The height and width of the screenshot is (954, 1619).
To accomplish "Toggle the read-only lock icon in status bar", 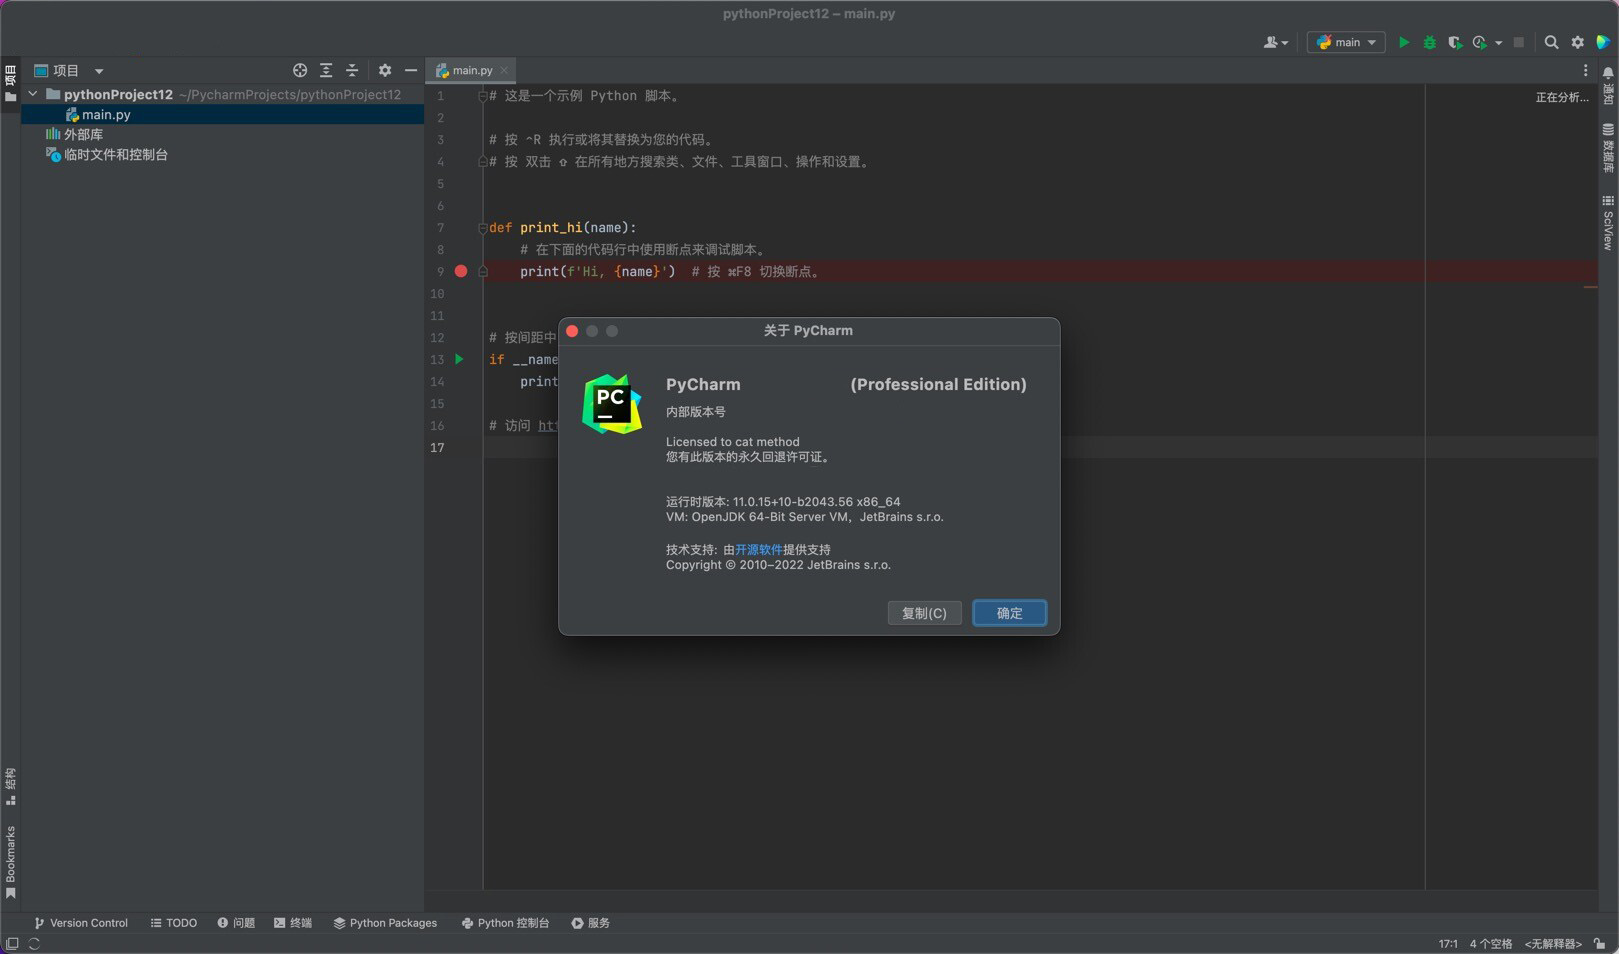I will [x=1600, y=943].
